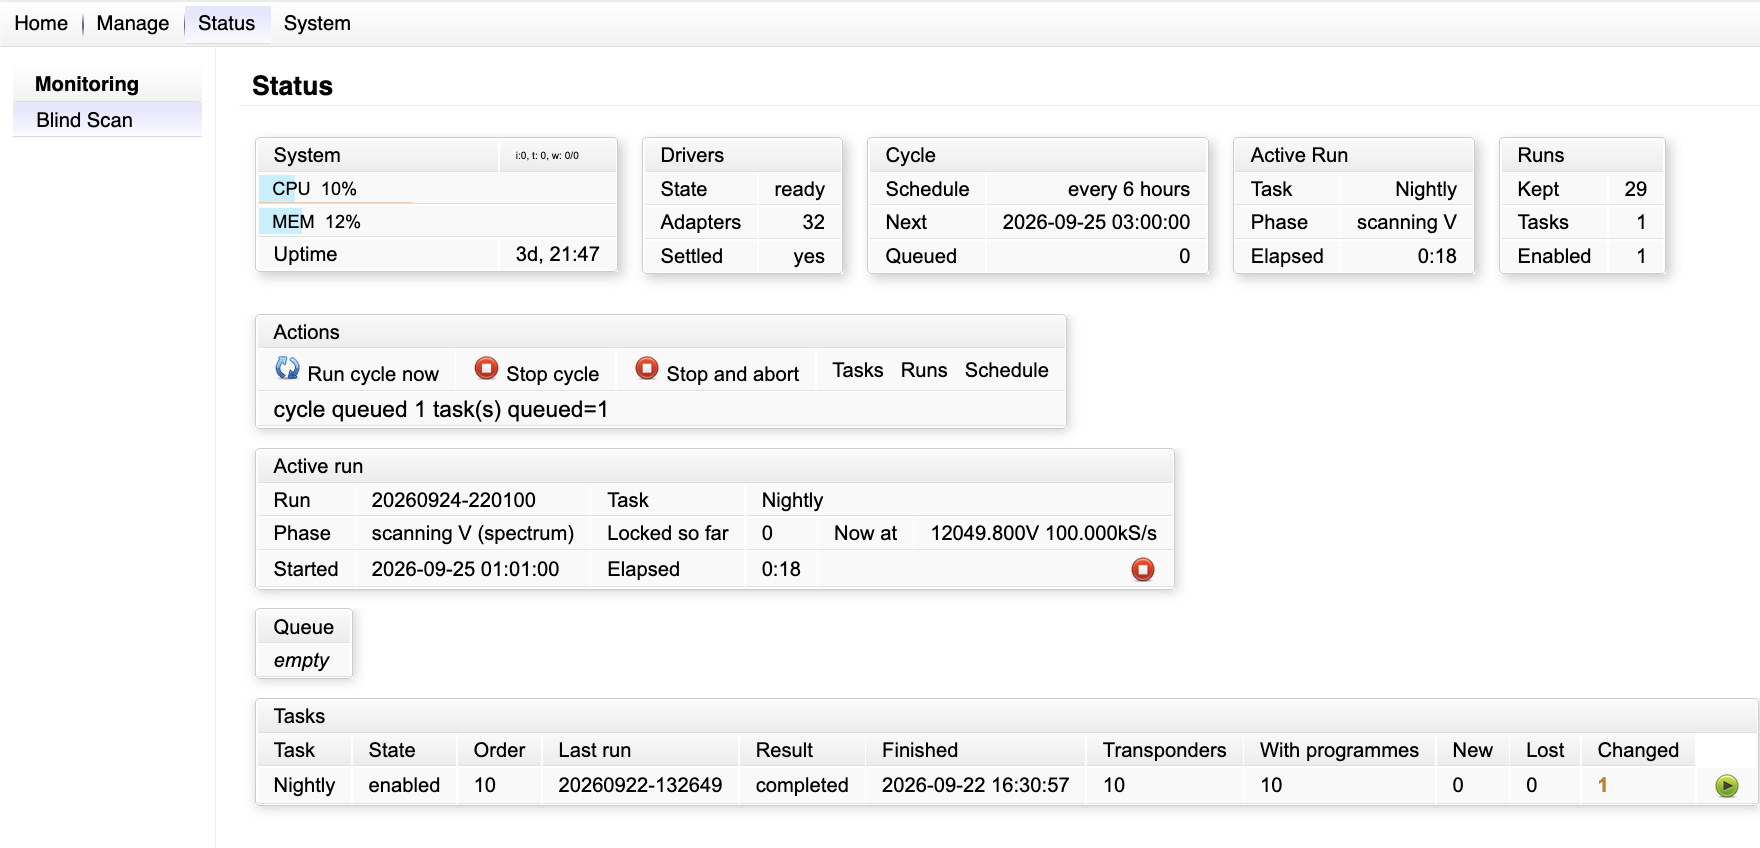This screenshot has height=848, width=1760.
Task: Click 'scanning V (spectrum)' phase value
Action: coord(472,533)
